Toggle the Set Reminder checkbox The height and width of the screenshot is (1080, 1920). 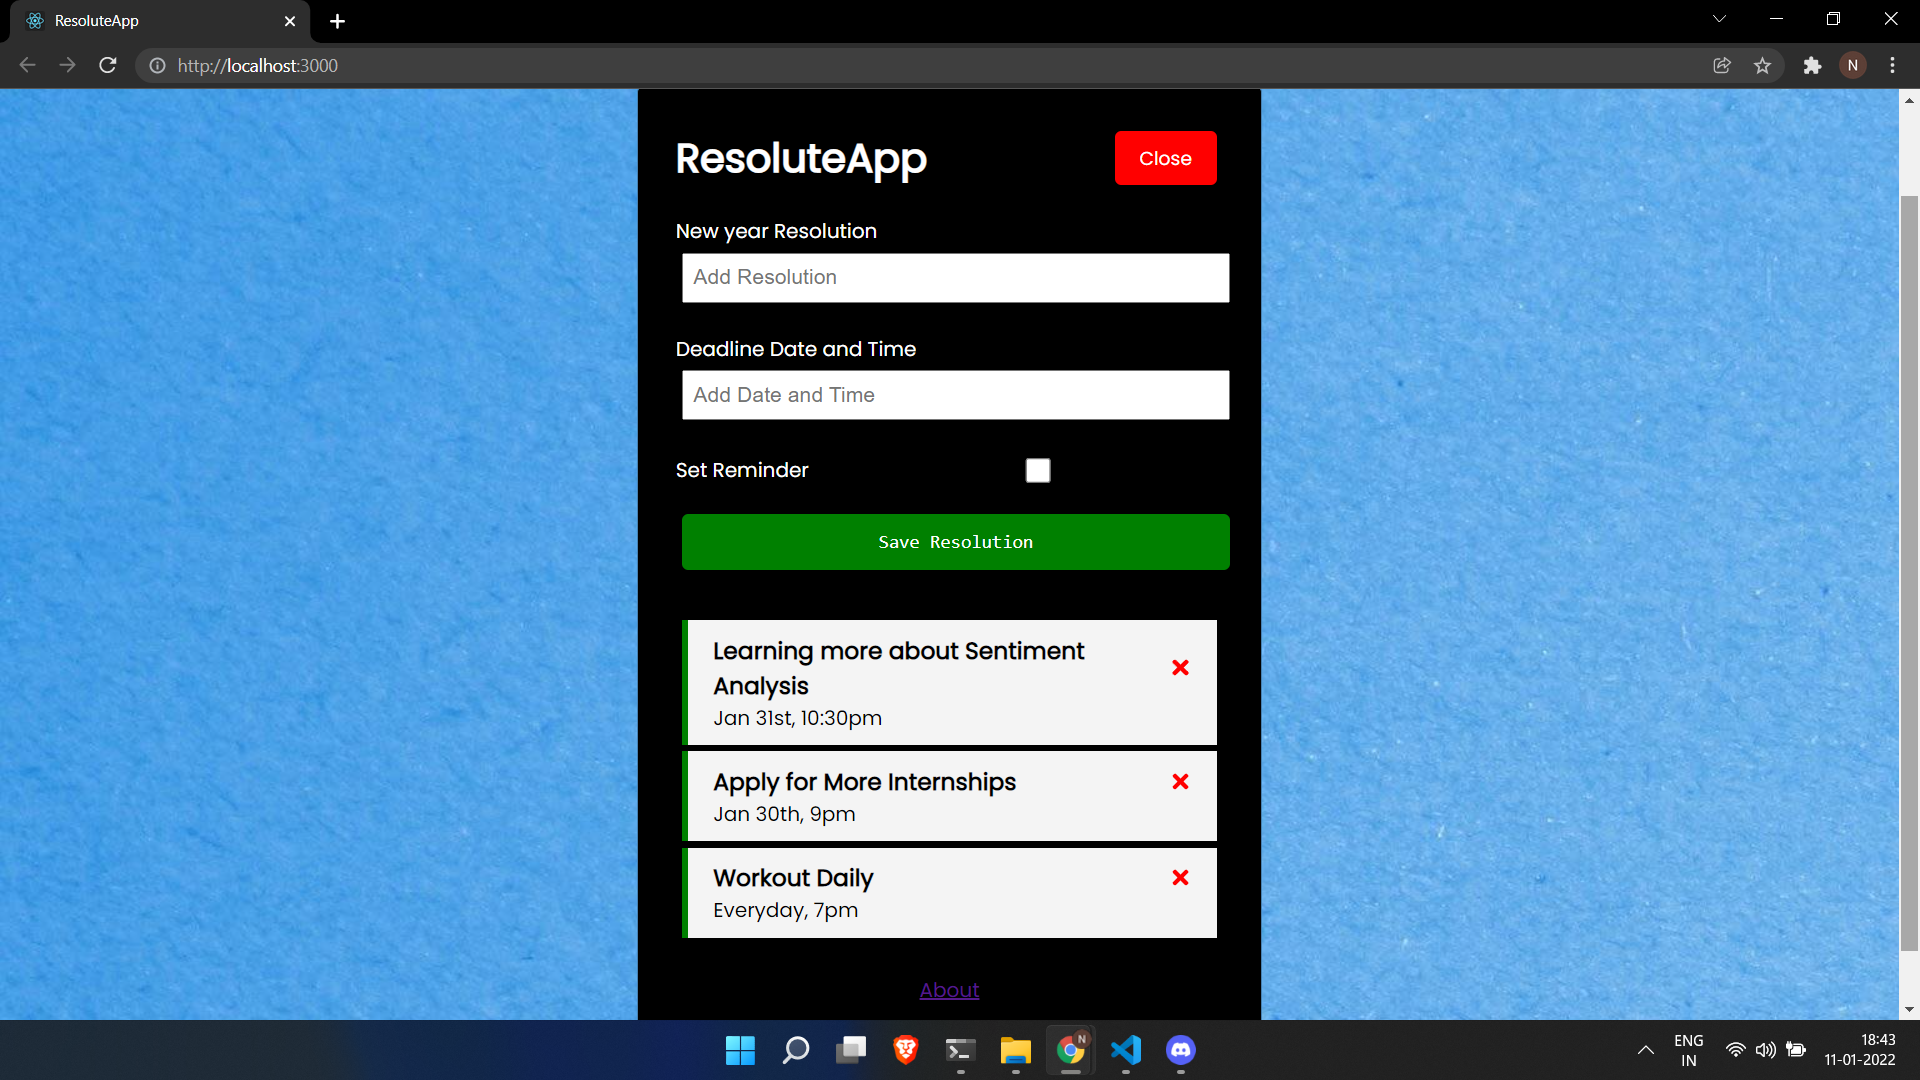(x=1038, y=471)
